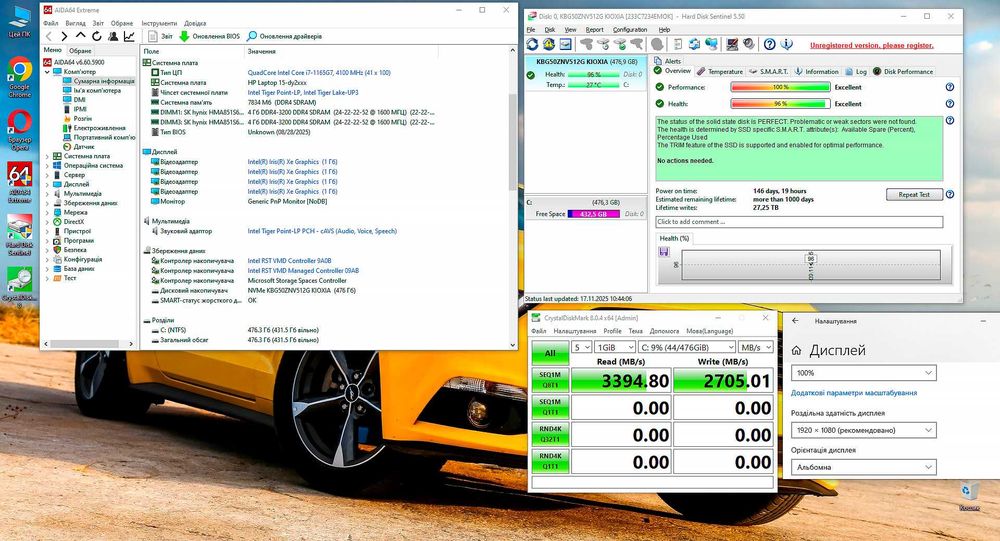The image size is (1000, 541).
Task: Refresh disks icon in Hard Disk Sentinel
Action: [532, 44]
